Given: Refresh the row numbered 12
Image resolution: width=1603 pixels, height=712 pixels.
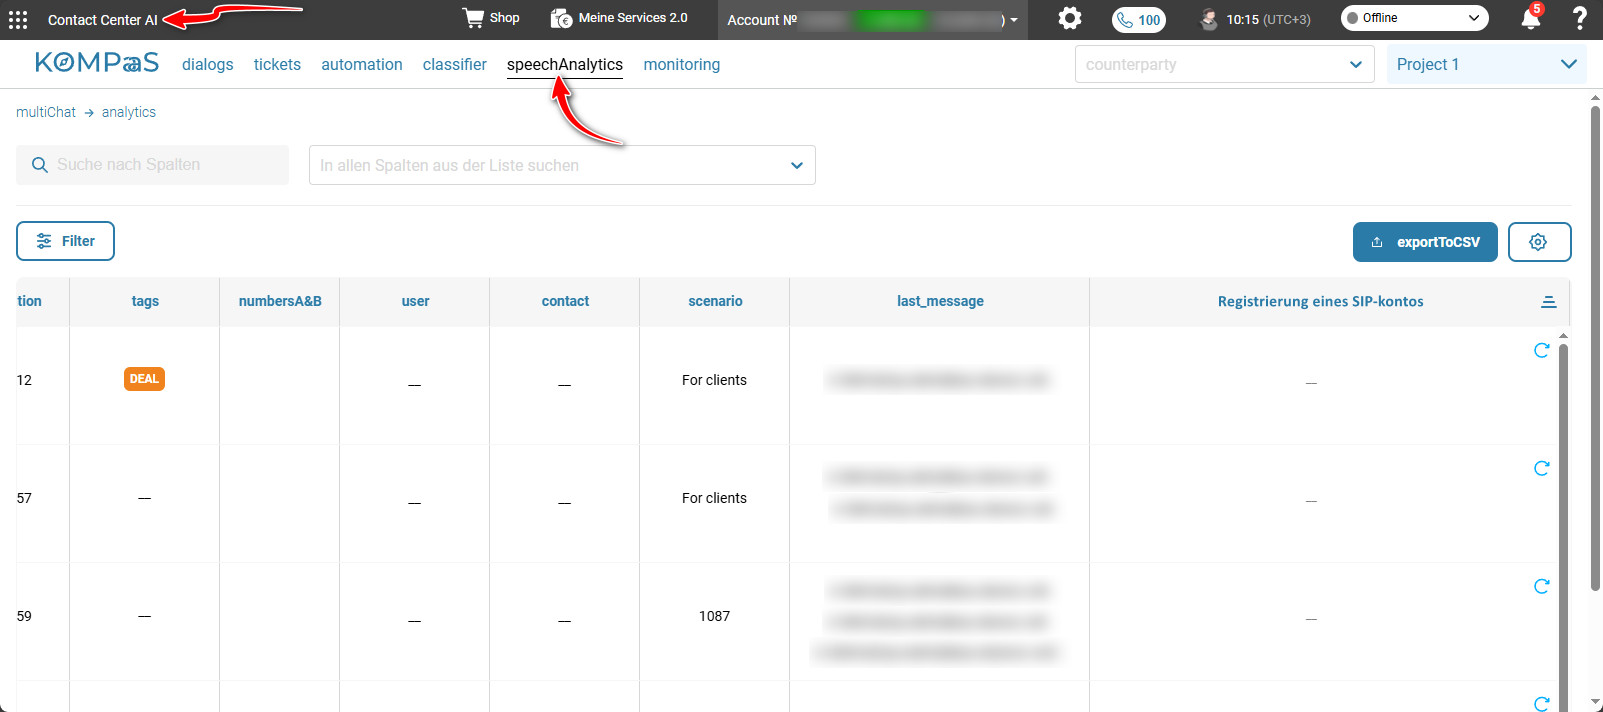Looking at the screenshot, I should (x=1541, y=350).
